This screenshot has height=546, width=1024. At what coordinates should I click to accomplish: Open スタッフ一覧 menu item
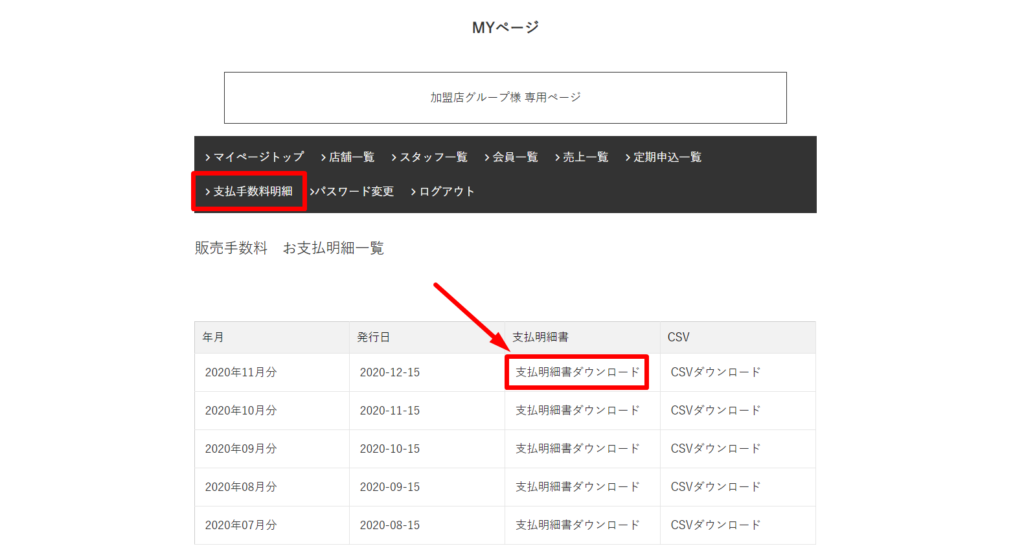click(429, 157)
